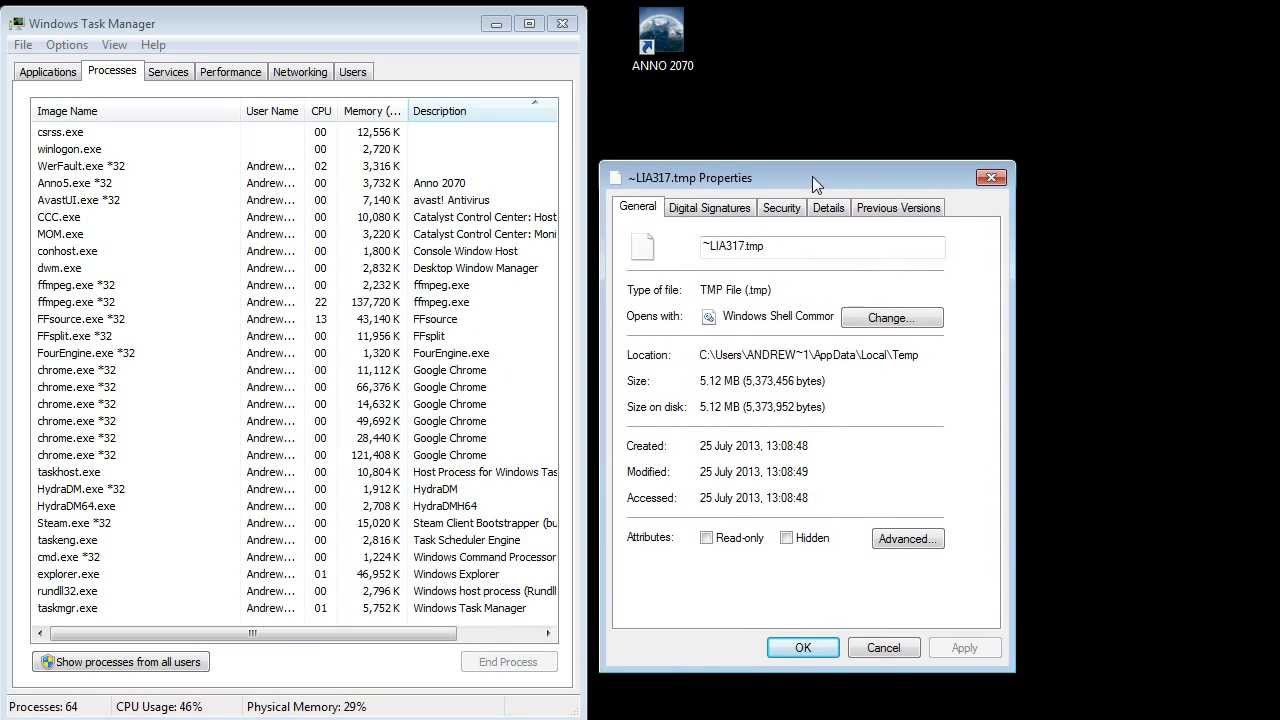The width and height of the screenshot is (1280, 720).
Task: Click OK in the Properties dialog
Action: click(x=803, y=648)
